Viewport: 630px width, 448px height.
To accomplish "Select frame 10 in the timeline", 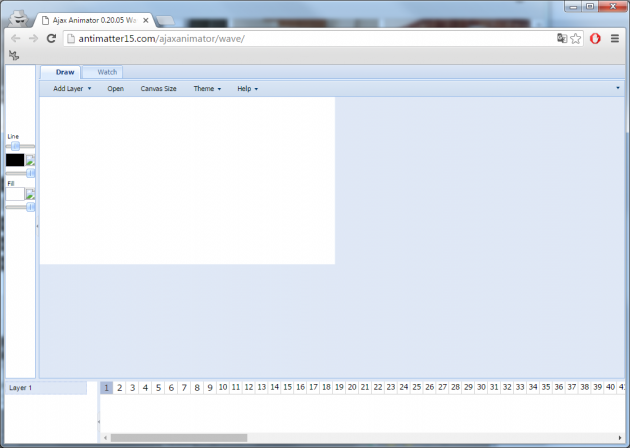I will click(x=223, y=387).
